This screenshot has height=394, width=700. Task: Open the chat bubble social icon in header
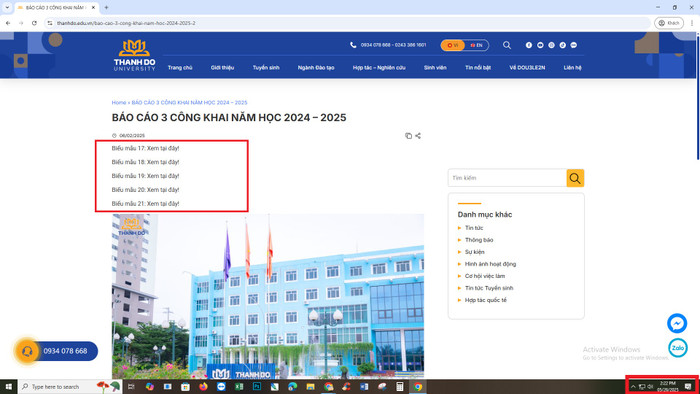(574, 45)
